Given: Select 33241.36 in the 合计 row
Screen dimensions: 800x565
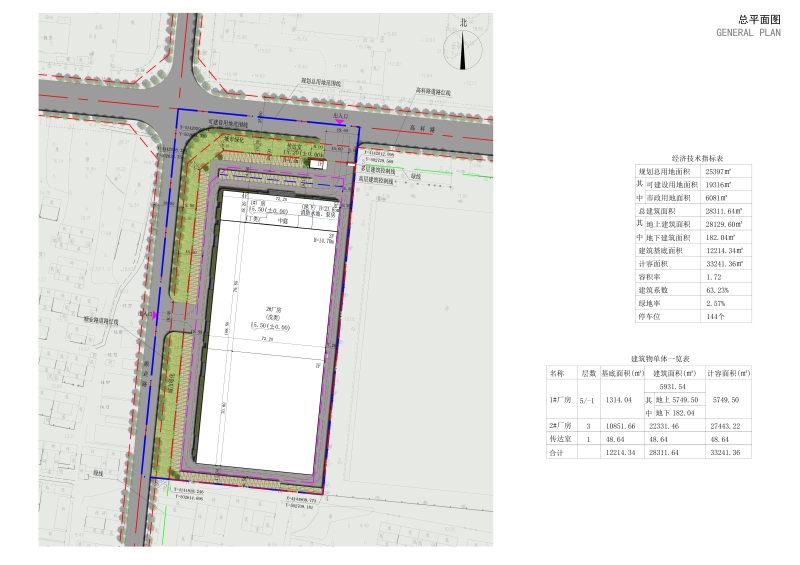Looking at the screenshot, I should (x=725, y=453).
